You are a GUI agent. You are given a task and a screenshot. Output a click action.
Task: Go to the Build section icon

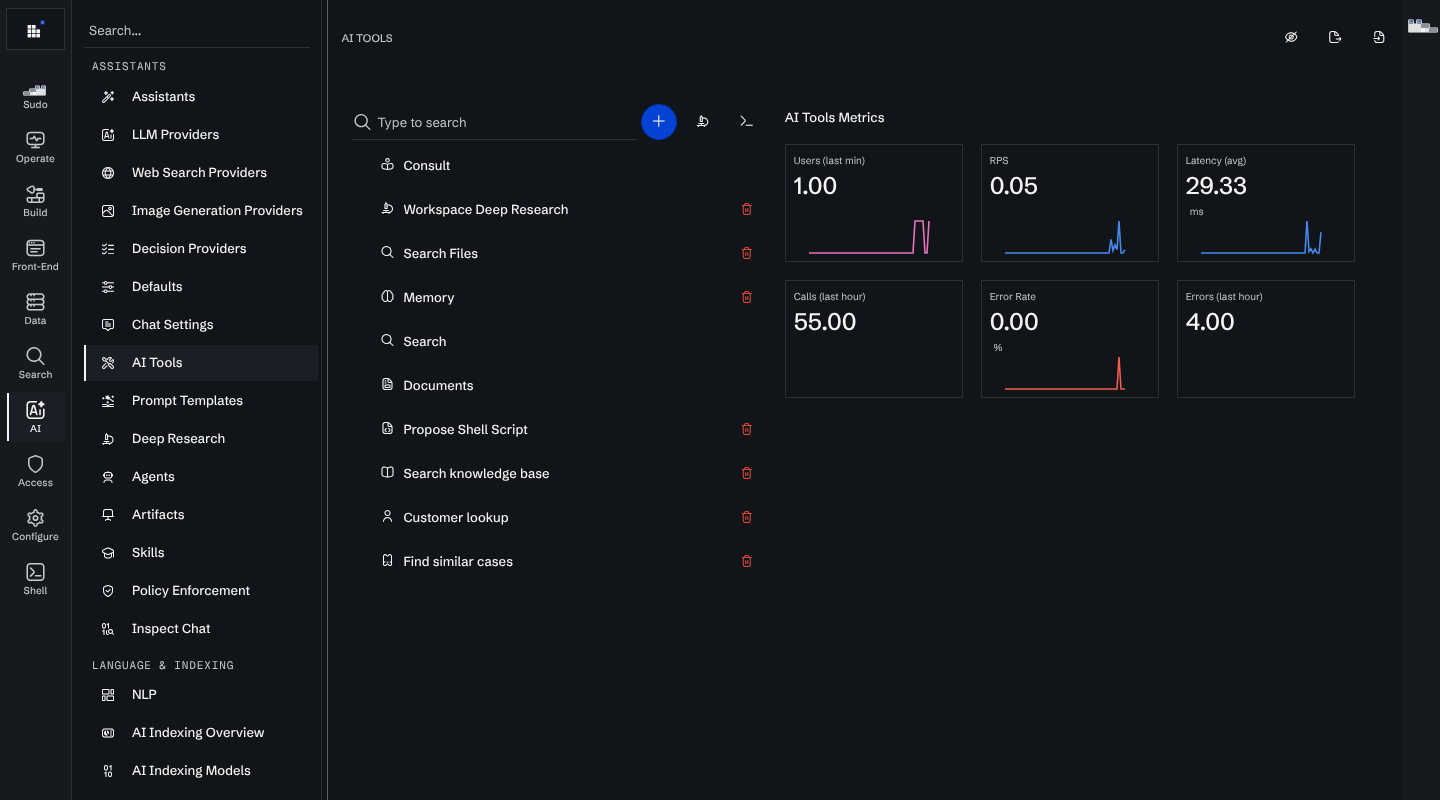(35, 202)
